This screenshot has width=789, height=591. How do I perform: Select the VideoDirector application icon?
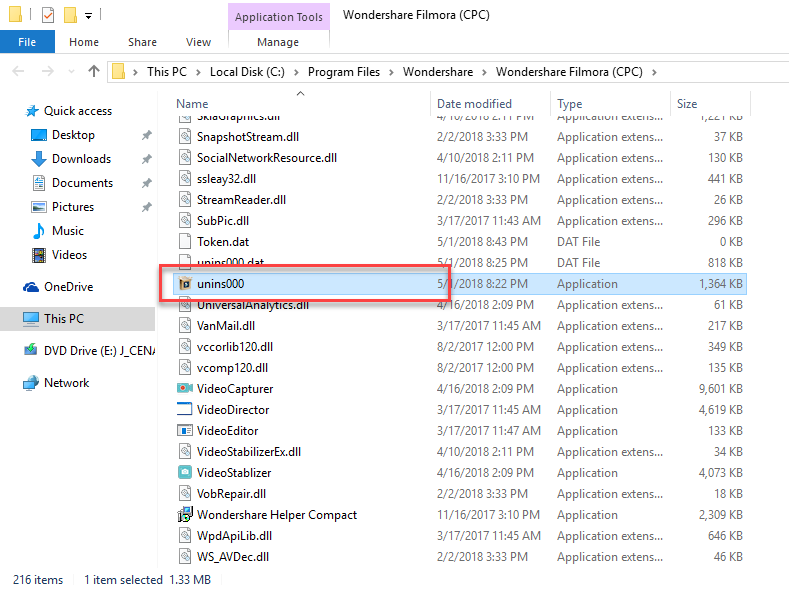[185, 409]
